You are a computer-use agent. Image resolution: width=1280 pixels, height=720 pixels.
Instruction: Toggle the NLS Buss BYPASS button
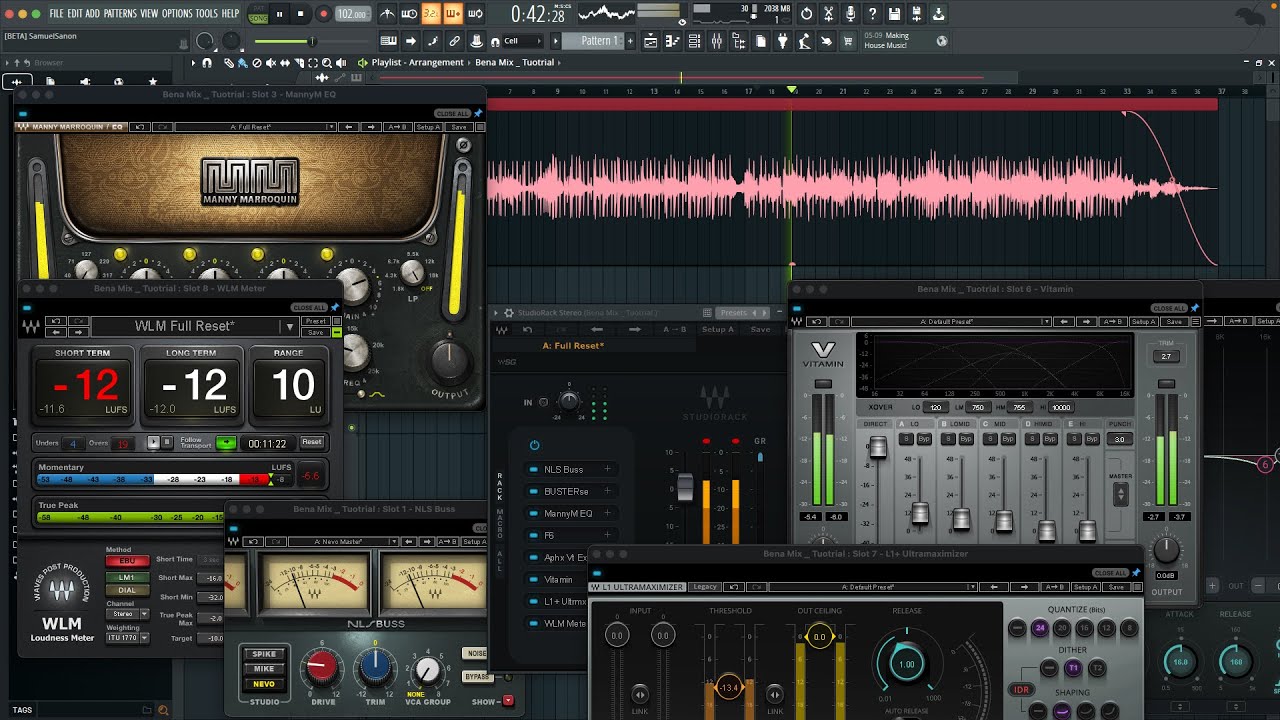point(477,677)
